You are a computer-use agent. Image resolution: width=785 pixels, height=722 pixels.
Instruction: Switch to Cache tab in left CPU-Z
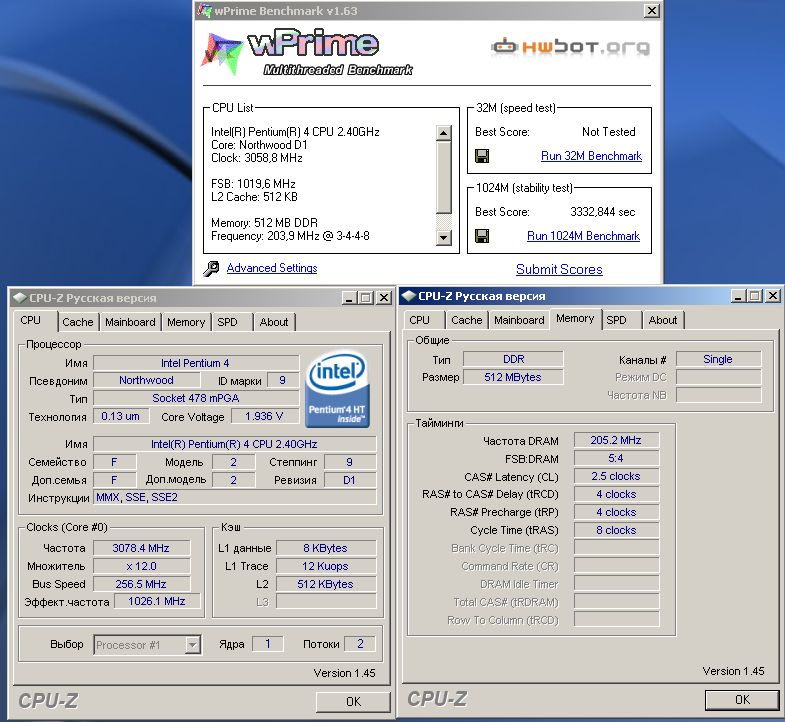coord(78,322)
